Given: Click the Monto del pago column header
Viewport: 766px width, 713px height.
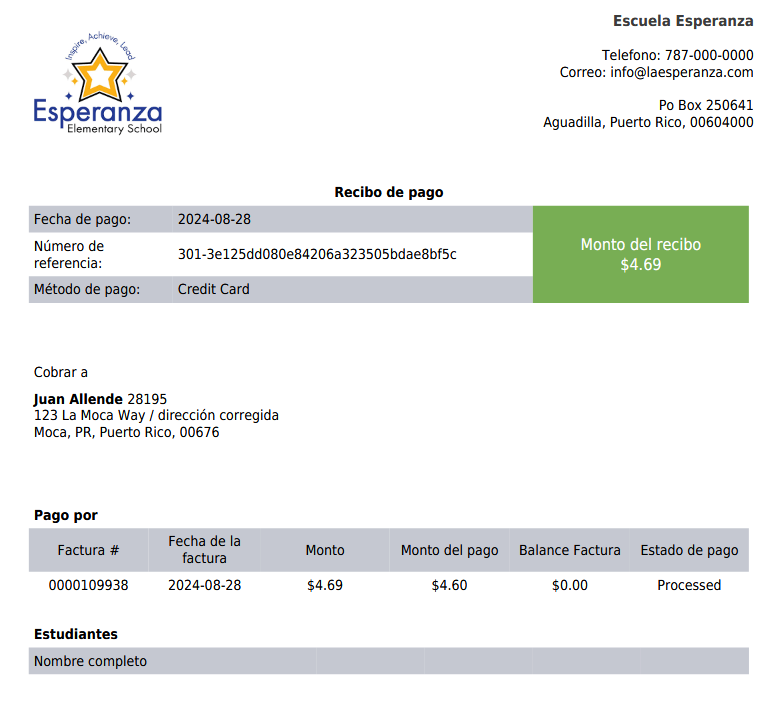Looking at the screenshot, I should pyautogui.click(x=449, y=550).
